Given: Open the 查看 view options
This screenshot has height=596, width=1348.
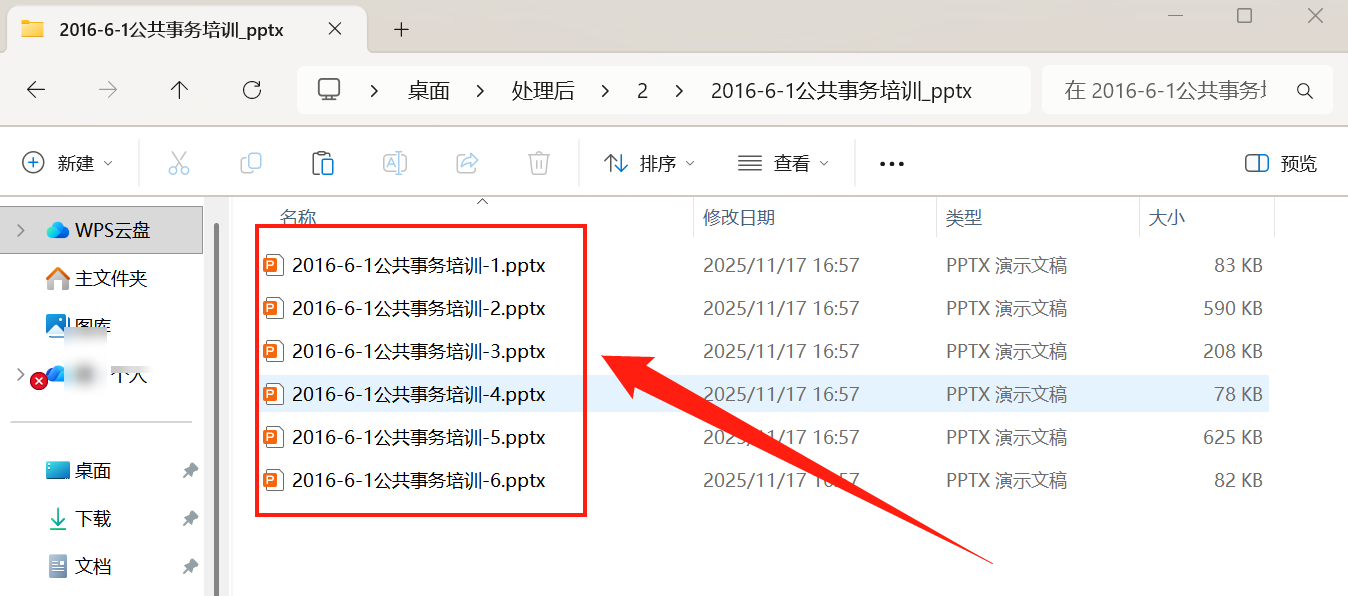Looking at the screenshot, I should click(783, 162).
